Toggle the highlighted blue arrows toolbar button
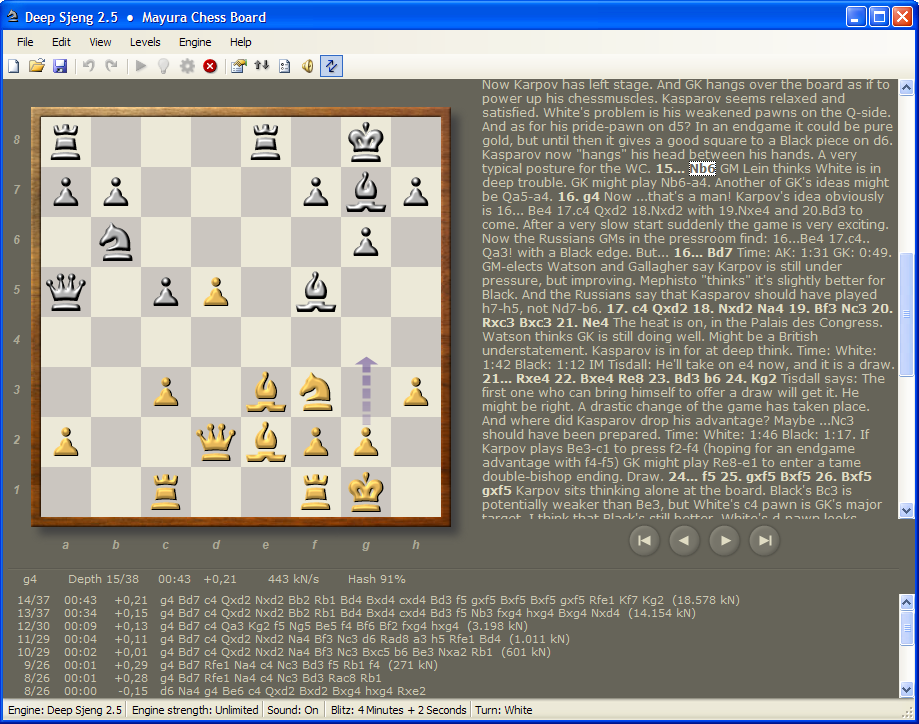This screenshot has height=724, width=919. (x=331, y=66)
